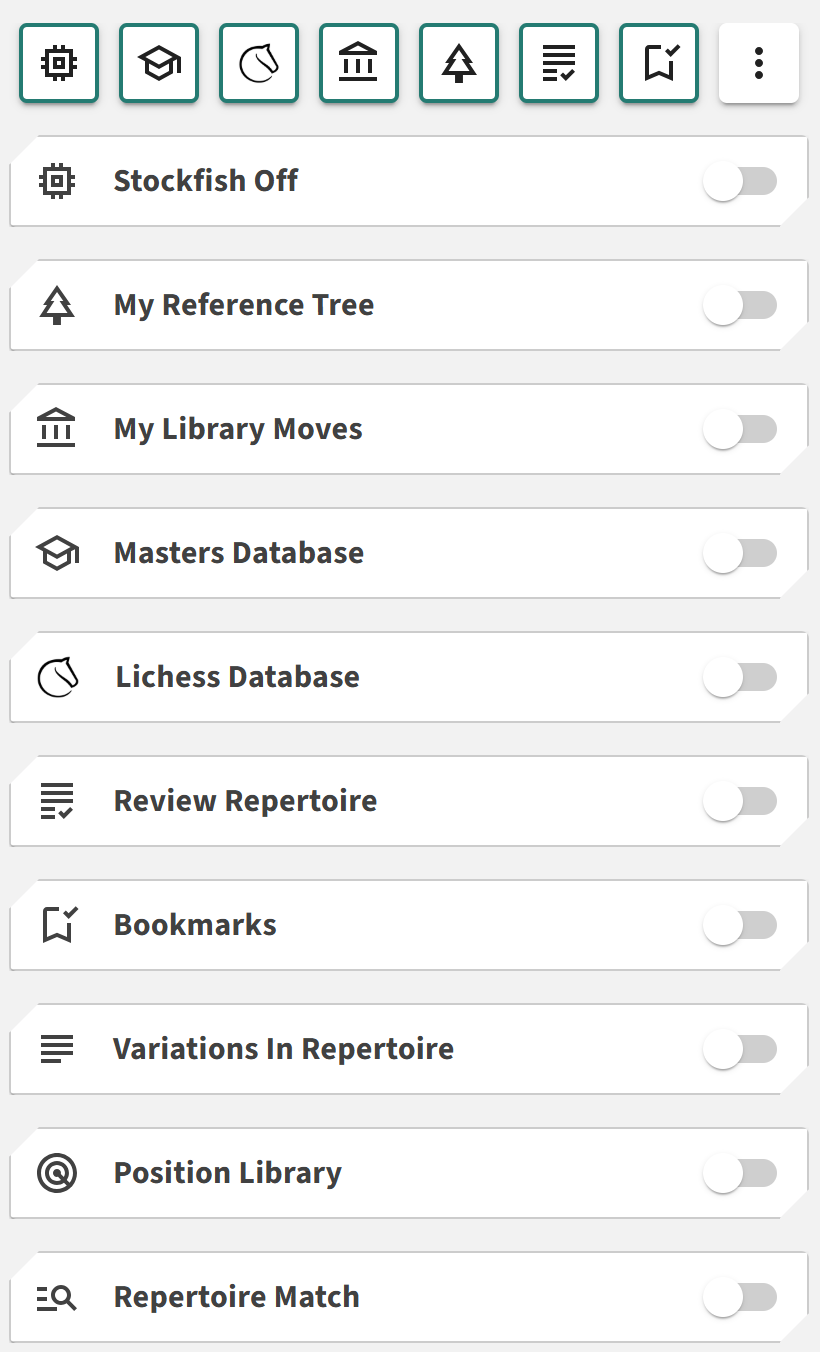Open the Lichess knight toolbar icon
This screenshot has width=820, height=1352.
[x=259, y=64]
